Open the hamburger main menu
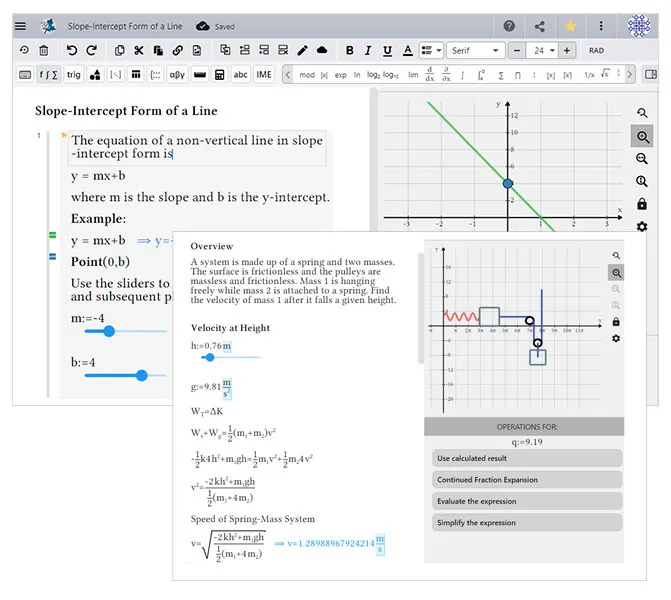The image size is (671, 600). point(20,26)
